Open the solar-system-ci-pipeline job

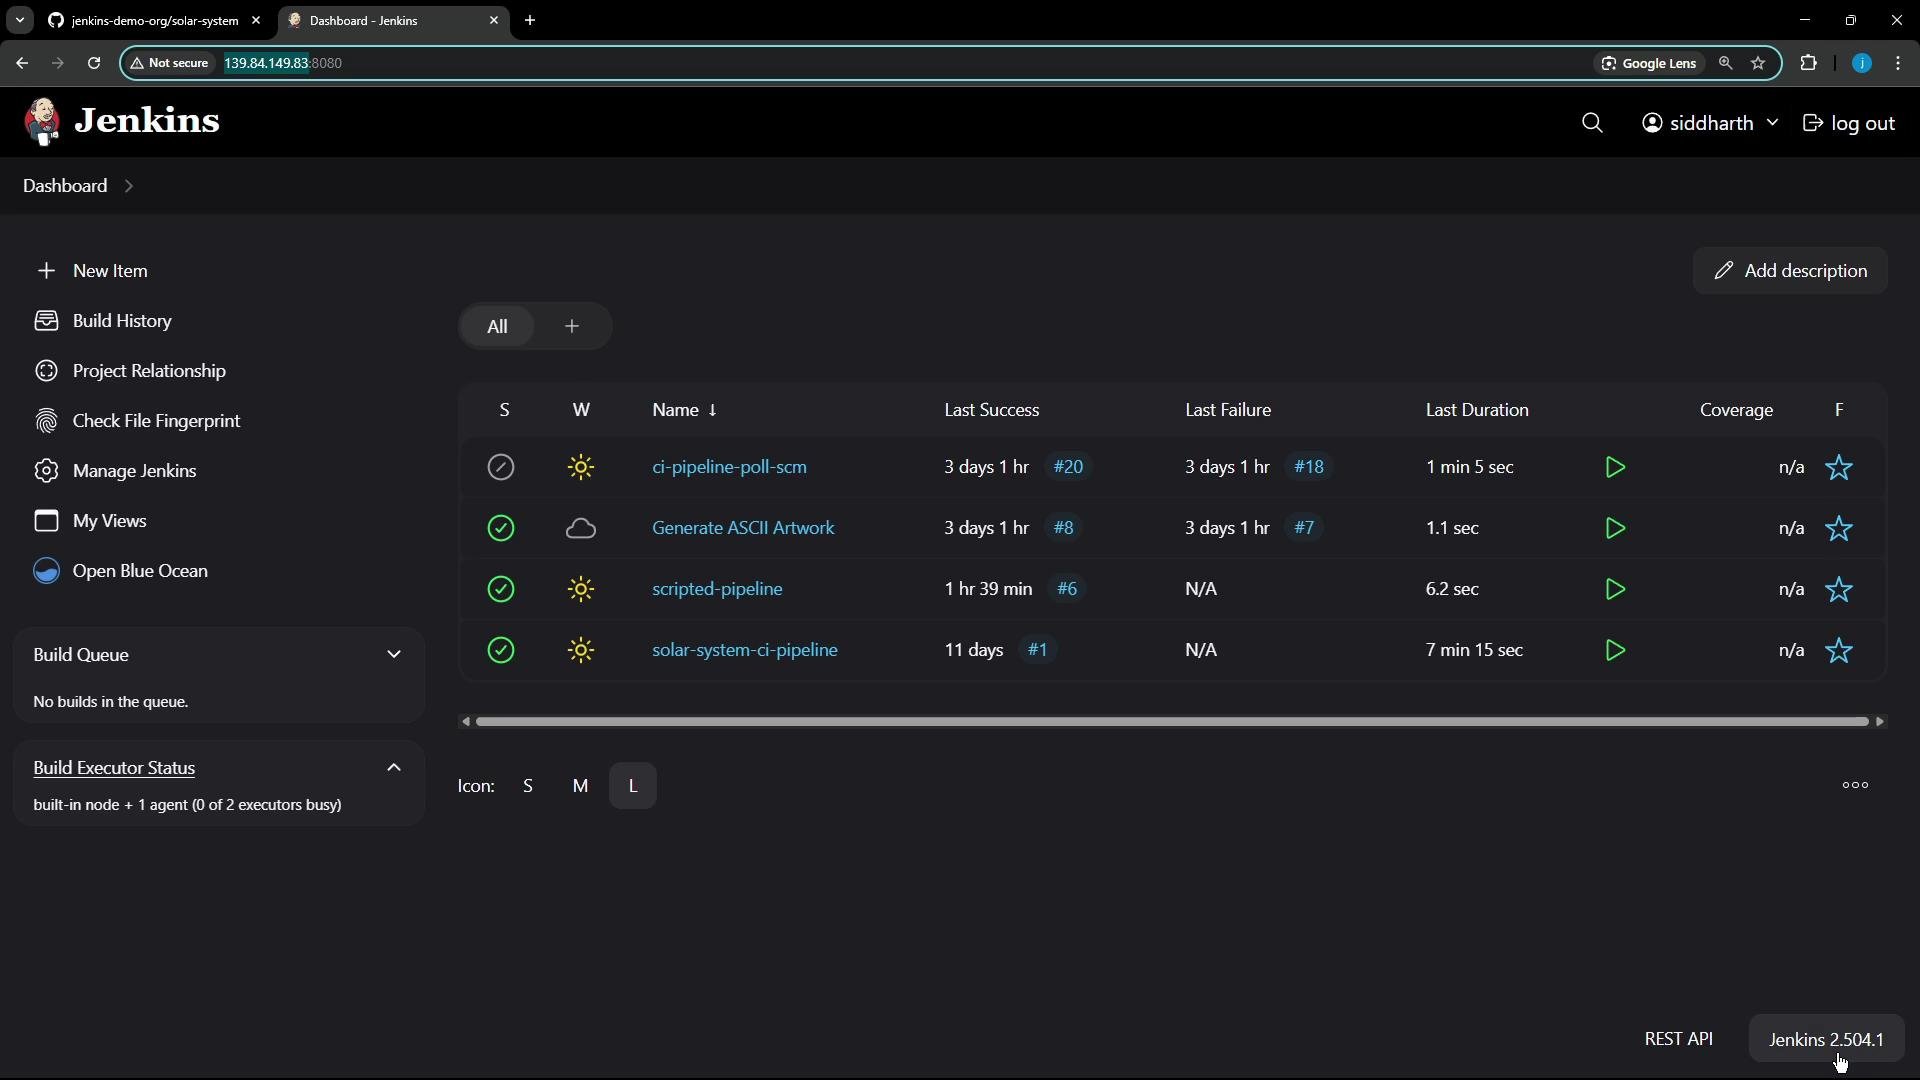point(745,650)
